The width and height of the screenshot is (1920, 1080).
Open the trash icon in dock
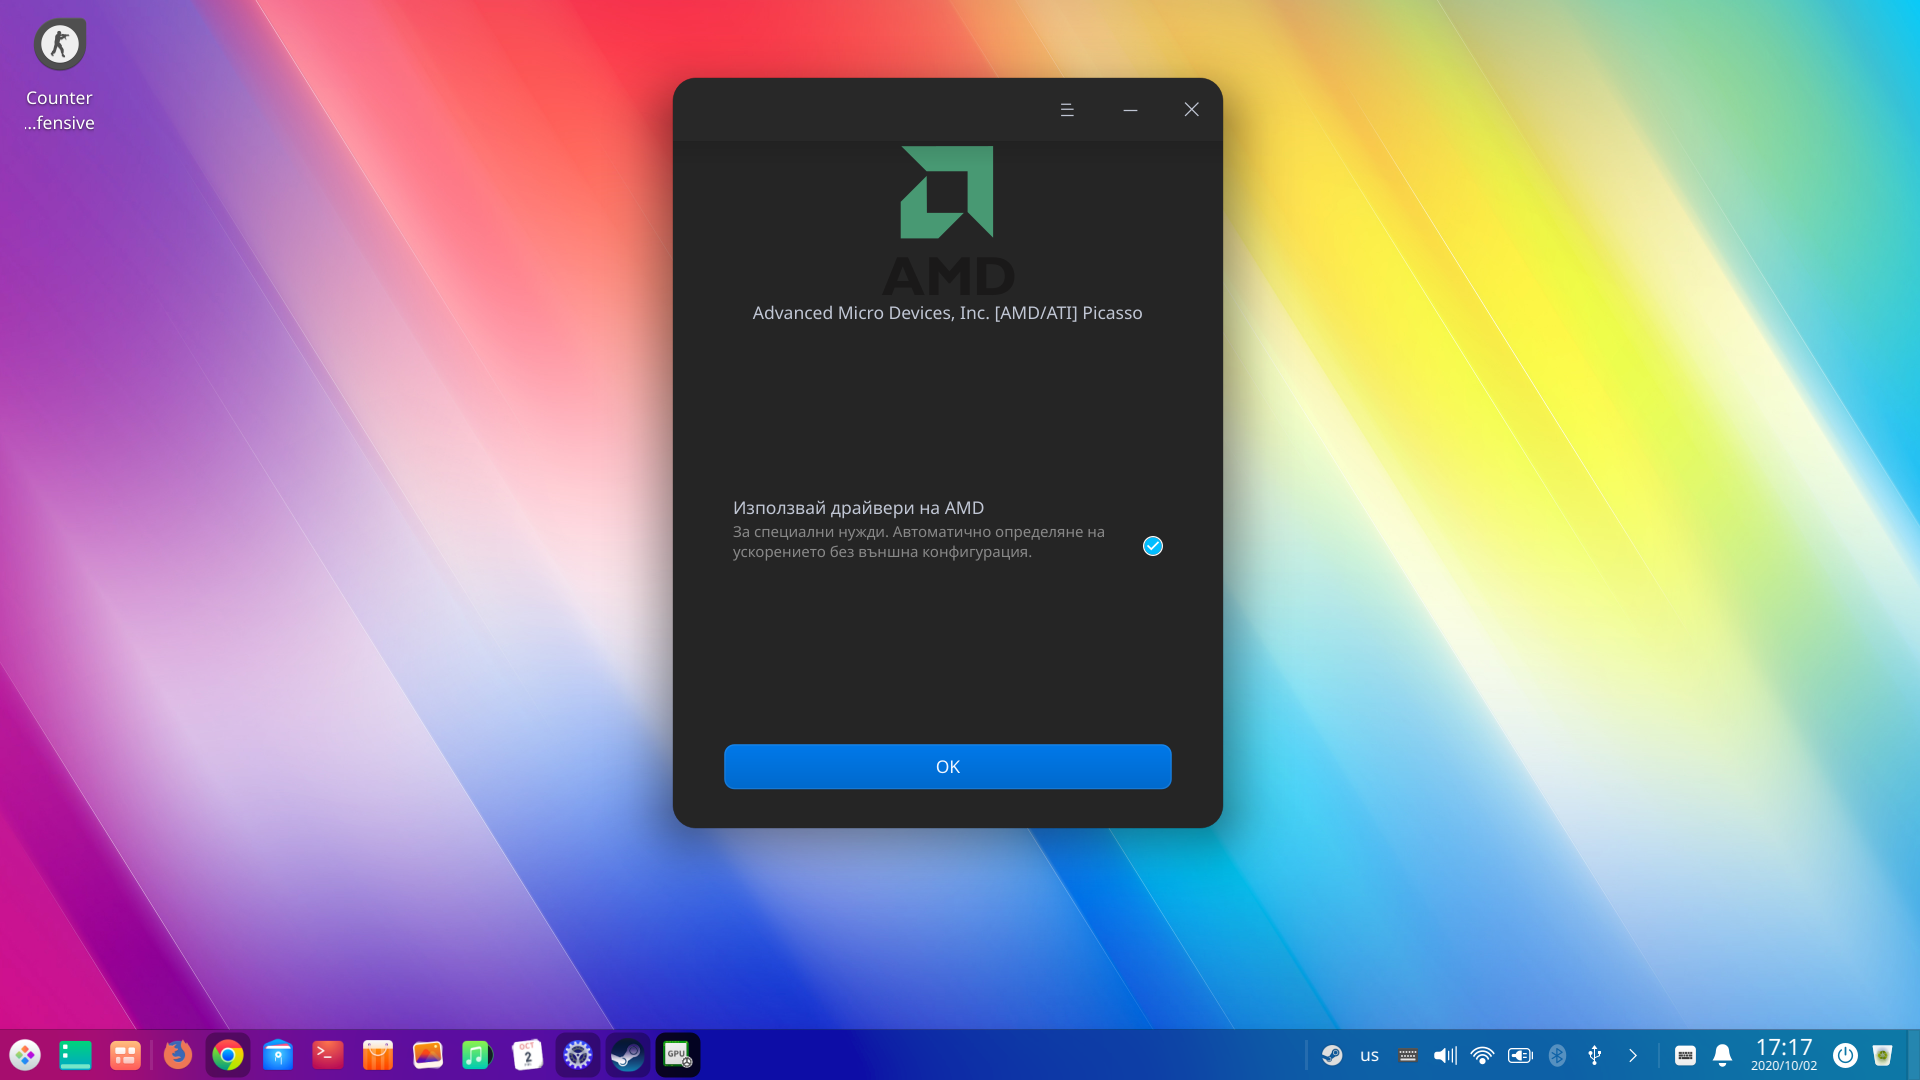pyautogui.click(x=1883, y=1055)
